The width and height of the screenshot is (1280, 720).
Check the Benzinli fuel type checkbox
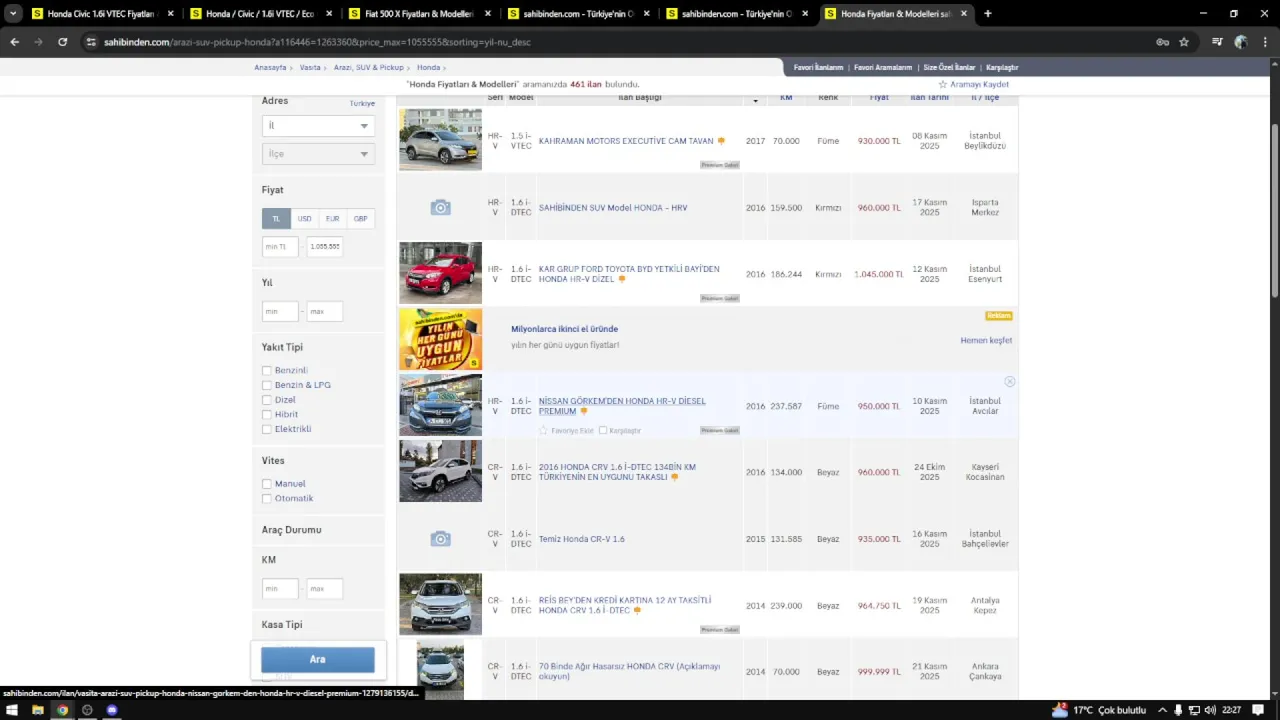tap(267, 370)
